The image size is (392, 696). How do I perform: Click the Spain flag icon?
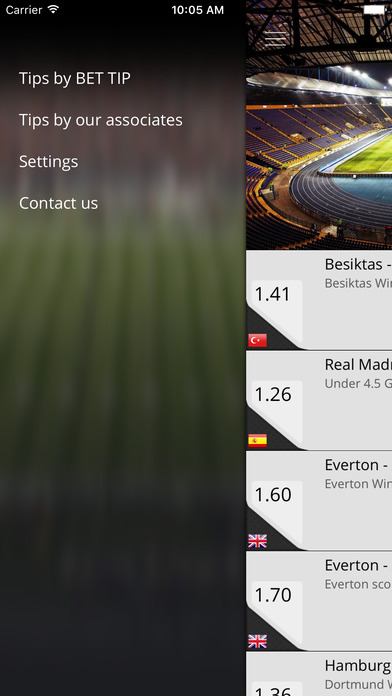point(257,440)
